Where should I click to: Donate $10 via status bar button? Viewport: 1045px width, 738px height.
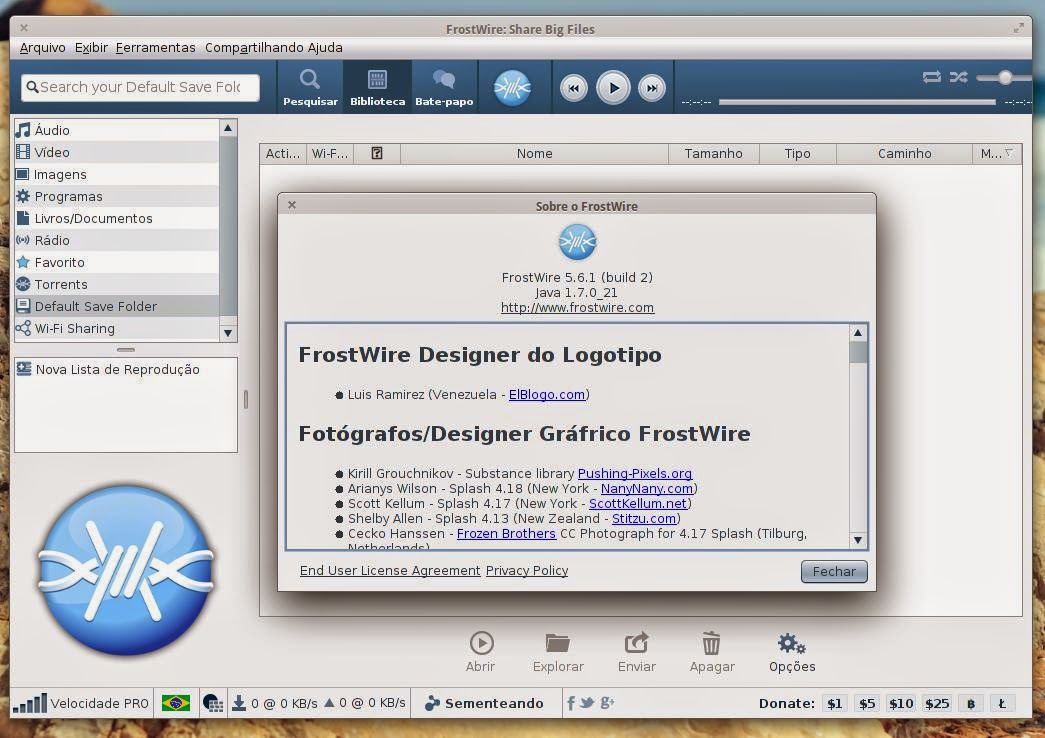click(x=901, y=703)
